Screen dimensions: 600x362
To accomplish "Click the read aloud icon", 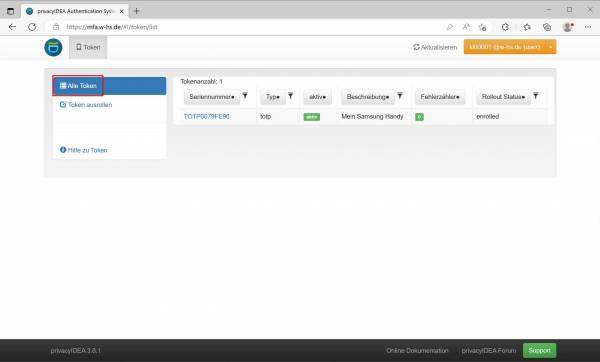I will (x=466, y=27).
